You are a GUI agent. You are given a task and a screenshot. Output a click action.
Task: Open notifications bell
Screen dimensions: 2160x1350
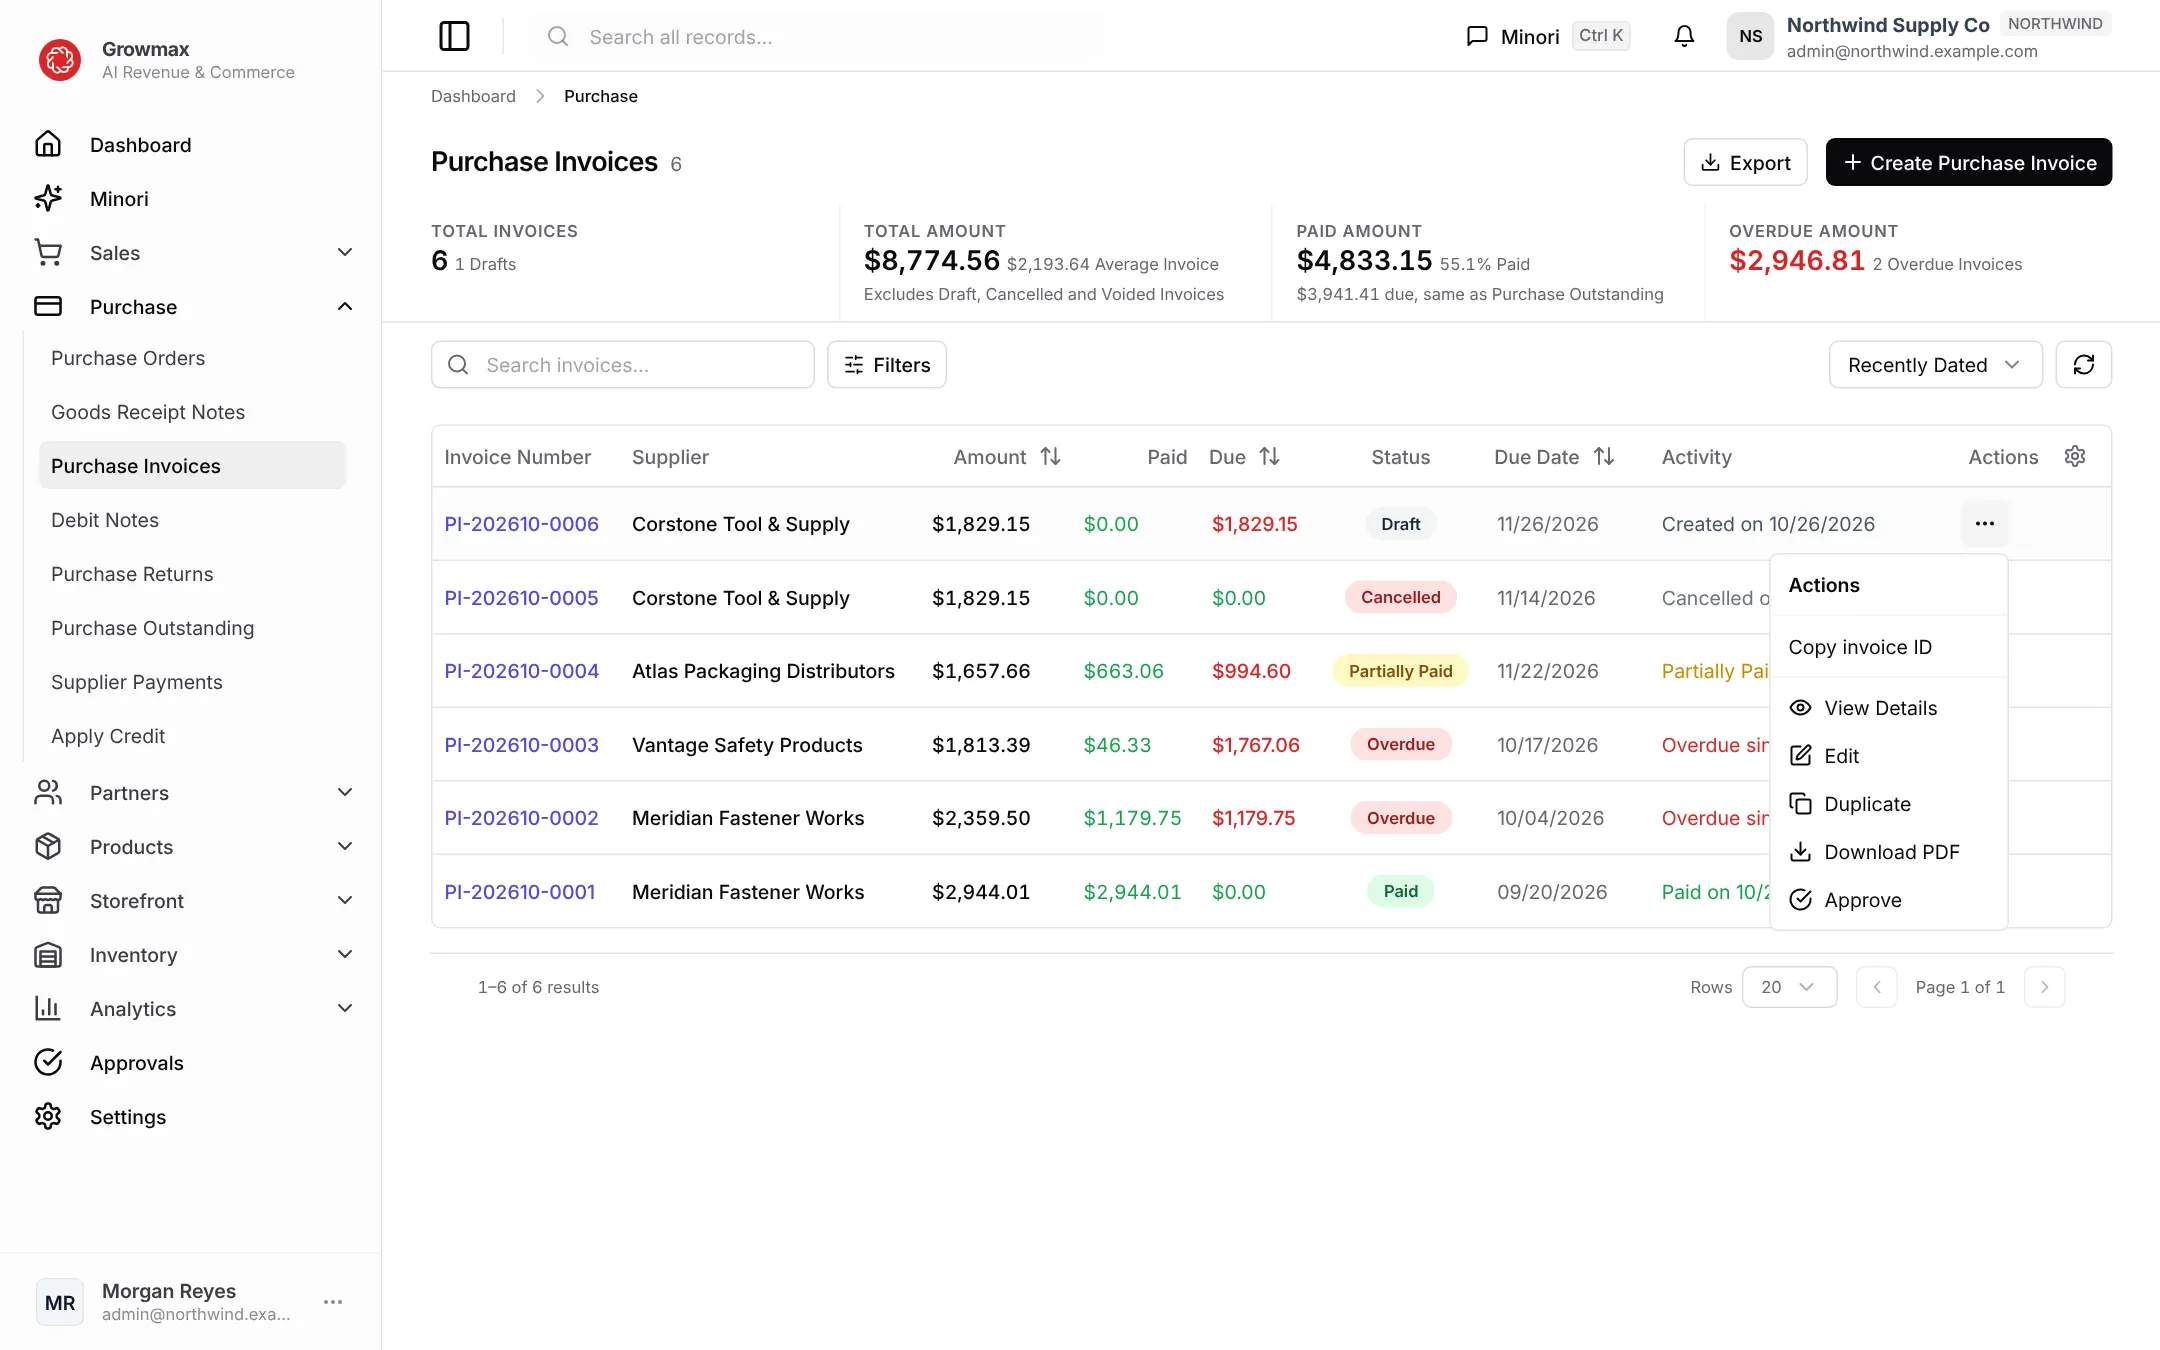[x=1684, y=36]
